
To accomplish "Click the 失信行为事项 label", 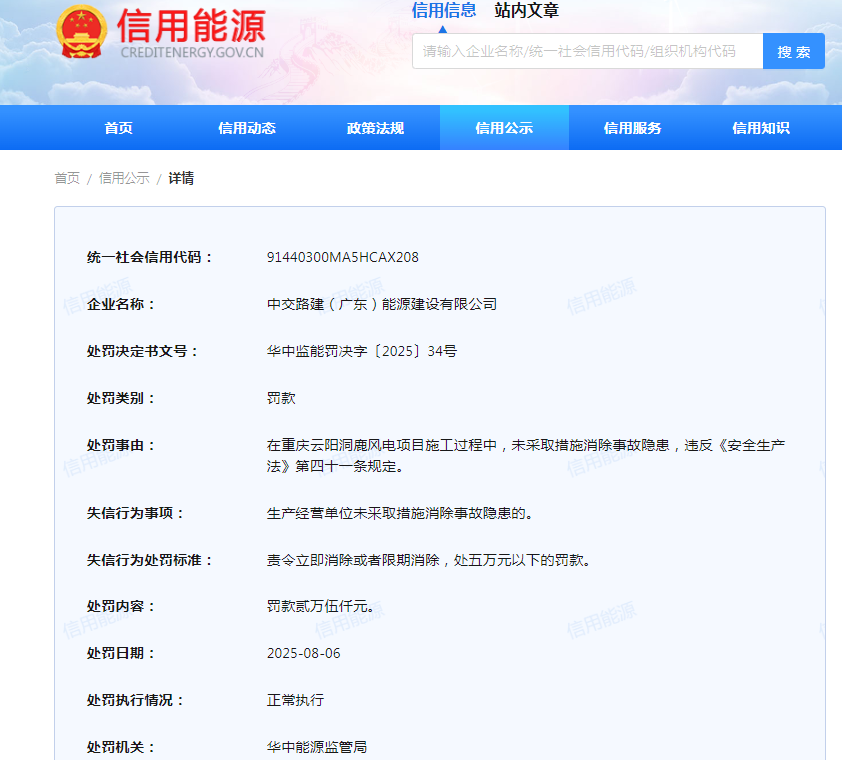I will point(136,513).
